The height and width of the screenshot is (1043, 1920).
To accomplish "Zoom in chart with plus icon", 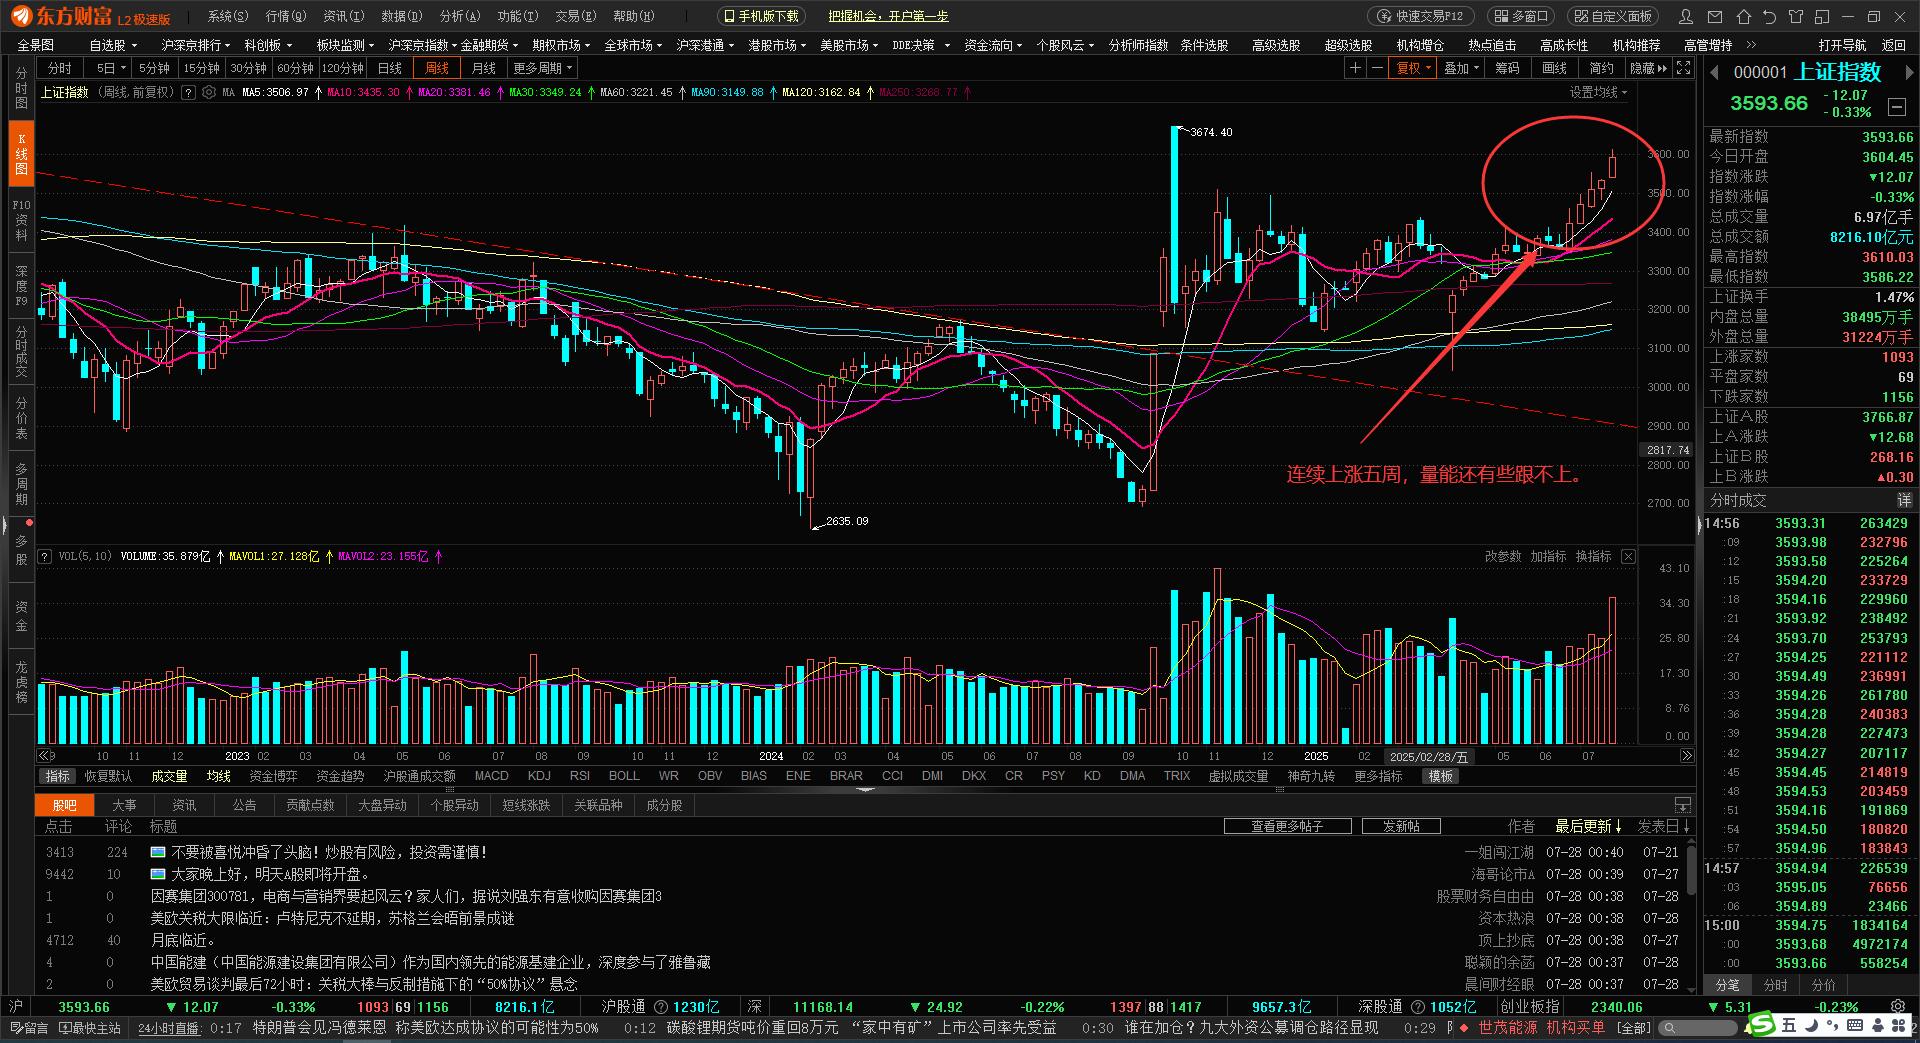I will (x=1355, y=68).
